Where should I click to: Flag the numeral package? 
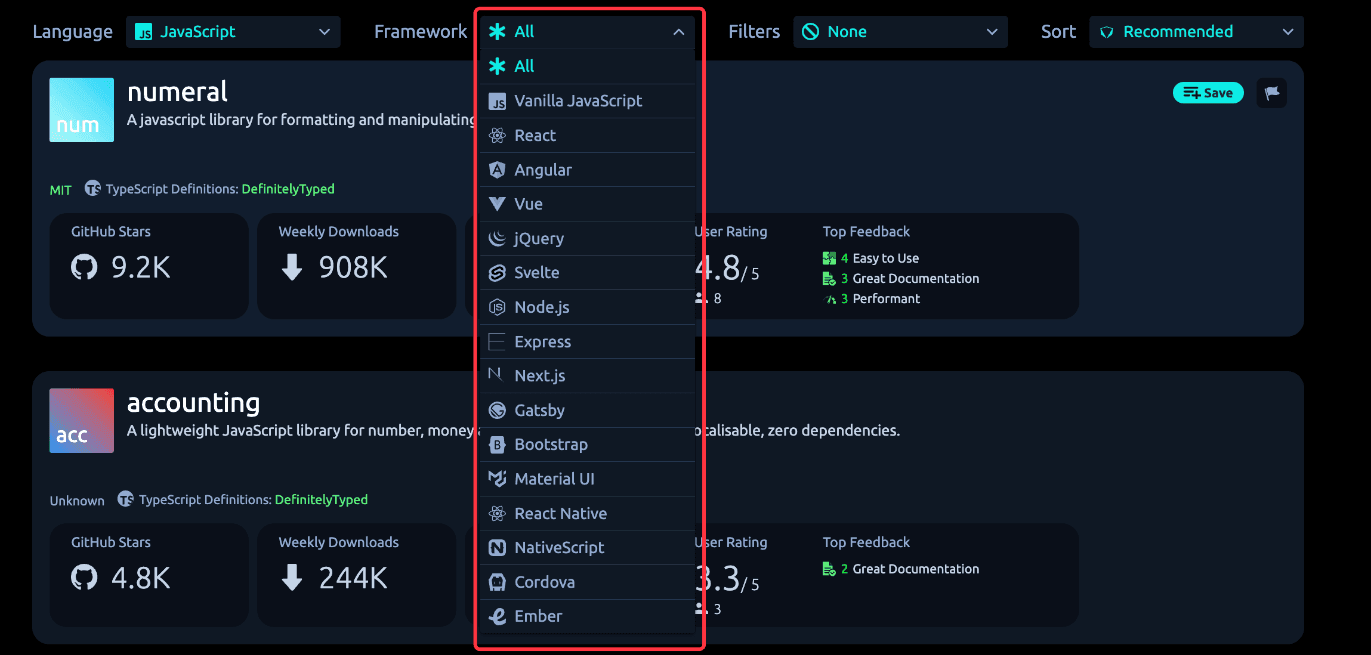(x=1271, y=93)
